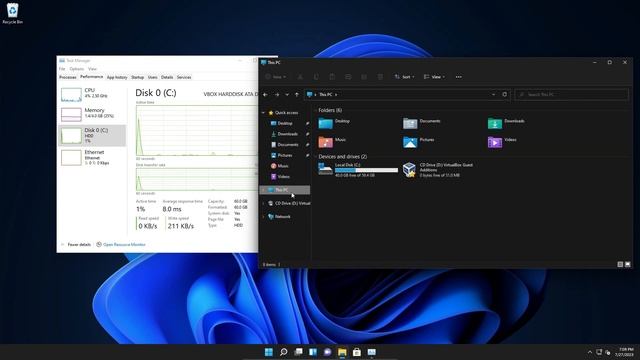Switch to Details tab in Task Manager
Viewport: 640px width, 360px height.
tap(167, 77)
